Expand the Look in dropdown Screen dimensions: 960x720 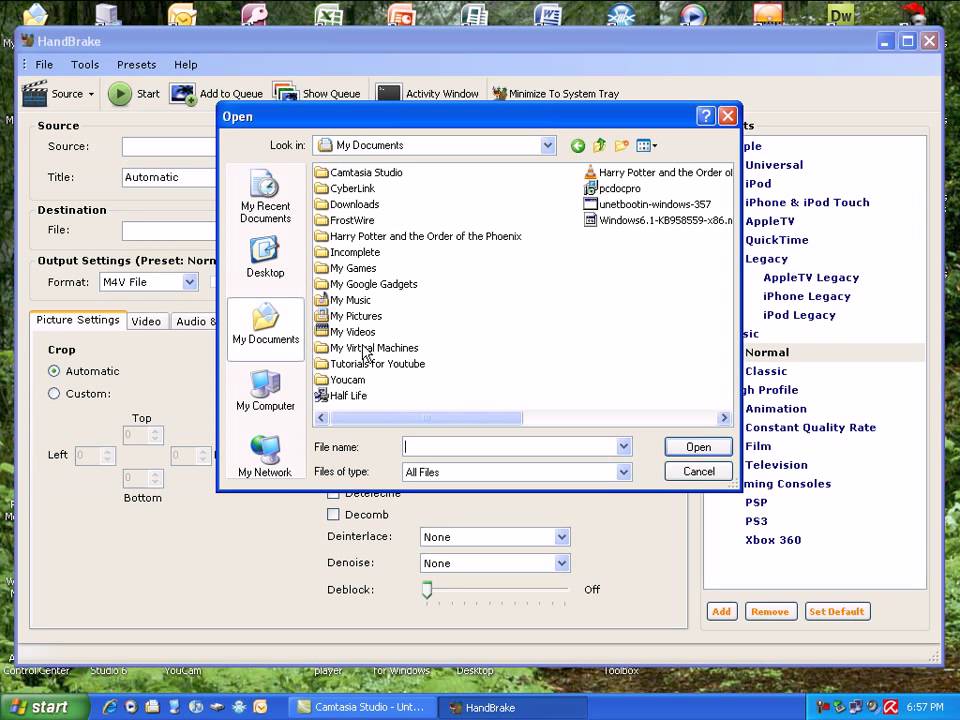[547, 146]
